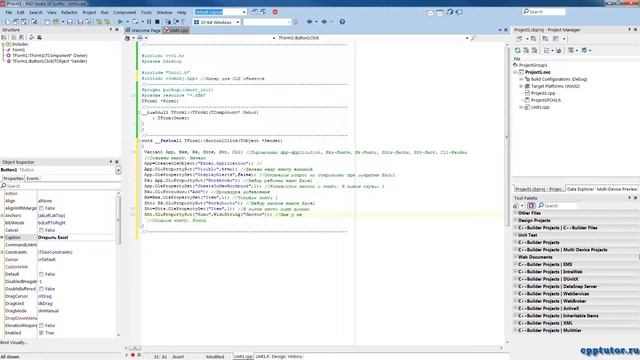Click the blue Forward navigation arrow
Image resolution: width=640 pixels, height=360 pixels.
(x=324, y=22)
